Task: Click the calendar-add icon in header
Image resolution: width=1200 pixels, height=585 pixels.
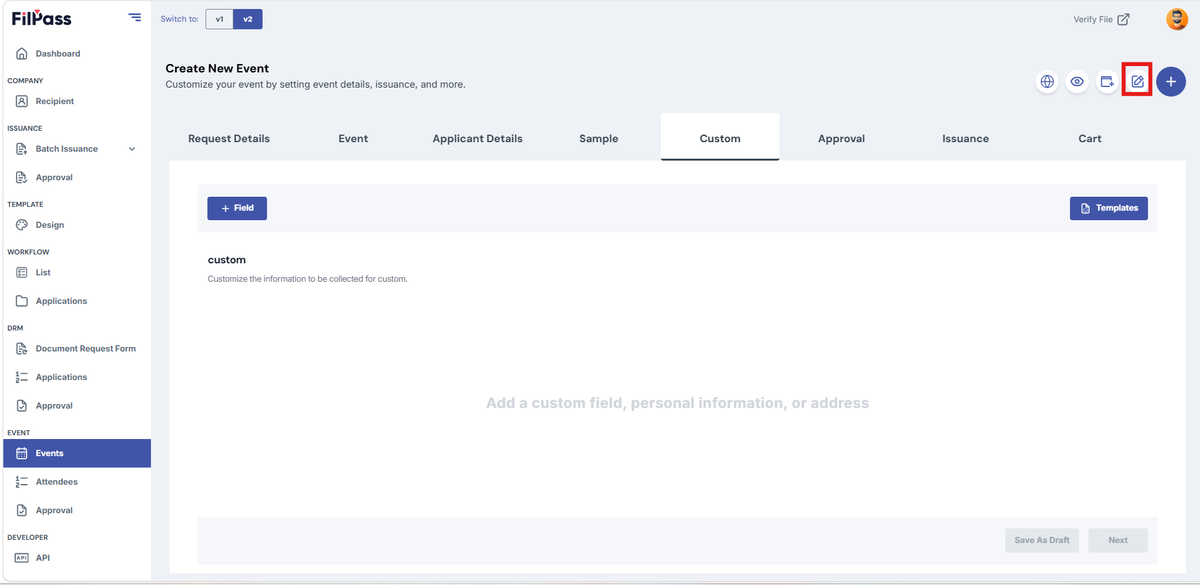Action: [1107, 82]
